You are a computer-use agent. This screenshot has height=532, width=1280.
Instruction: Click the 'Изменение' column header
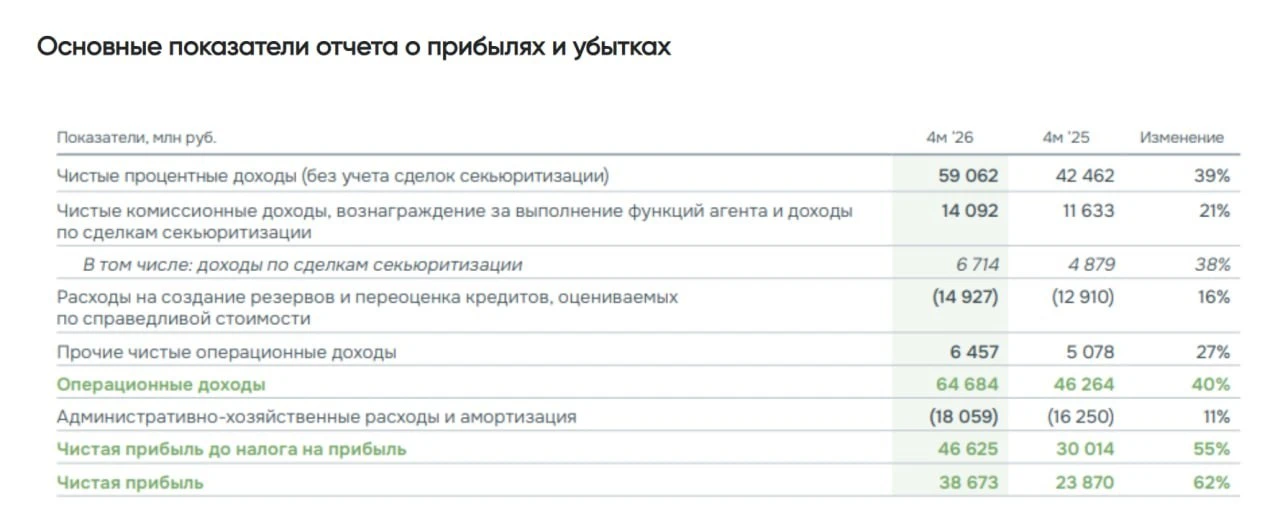[x=1181, y=138]
